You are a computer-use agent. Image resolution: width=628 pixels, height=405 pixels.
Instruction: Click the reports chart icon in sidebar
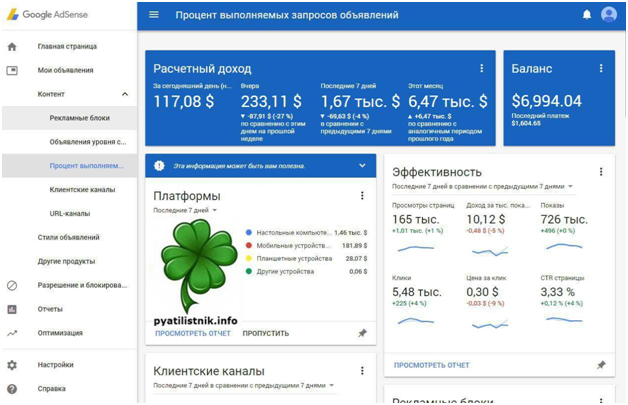click(x=12, y=309)
